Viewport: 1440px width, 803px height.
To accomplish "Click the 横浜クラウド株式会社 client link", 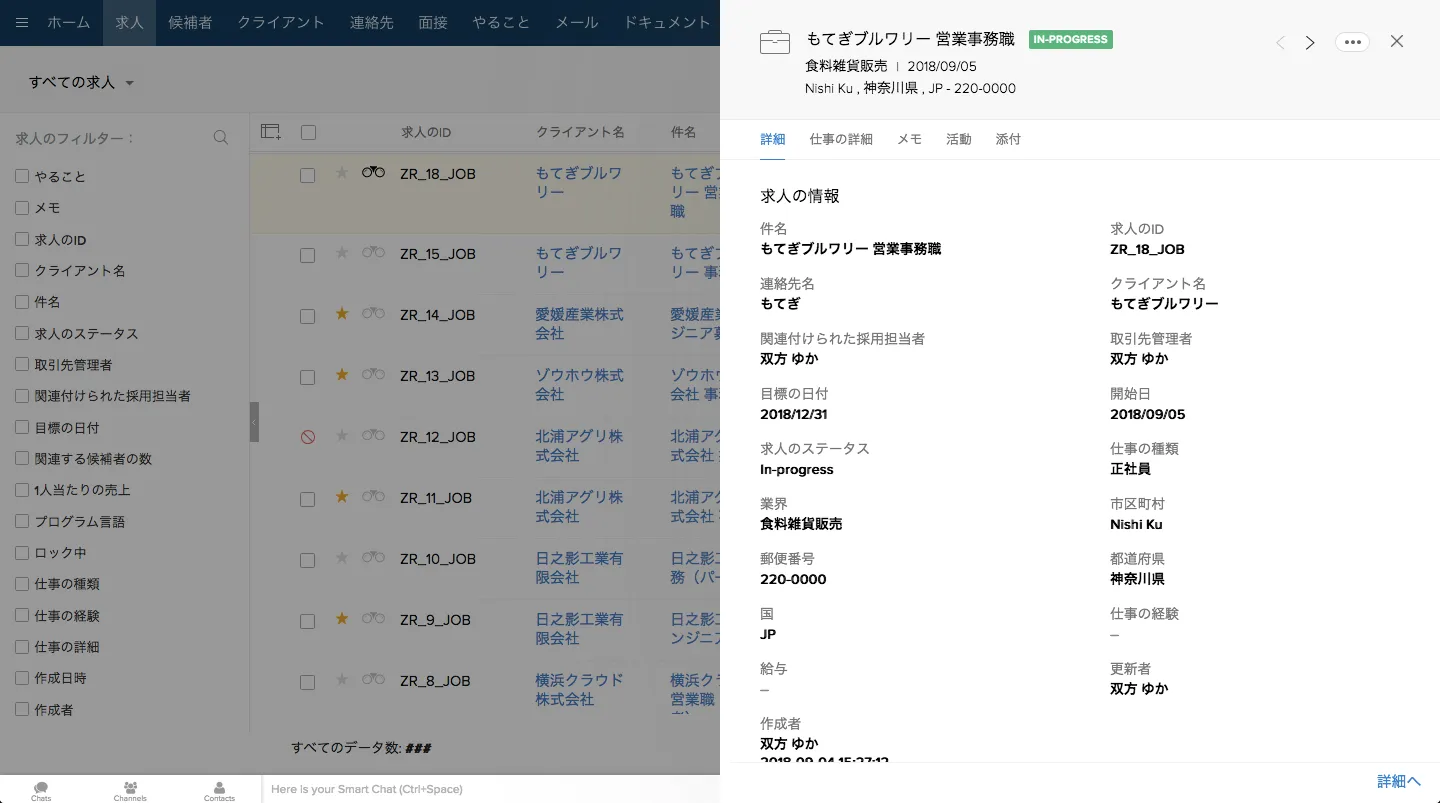I will pyautogui.click(x=579, y=689).
